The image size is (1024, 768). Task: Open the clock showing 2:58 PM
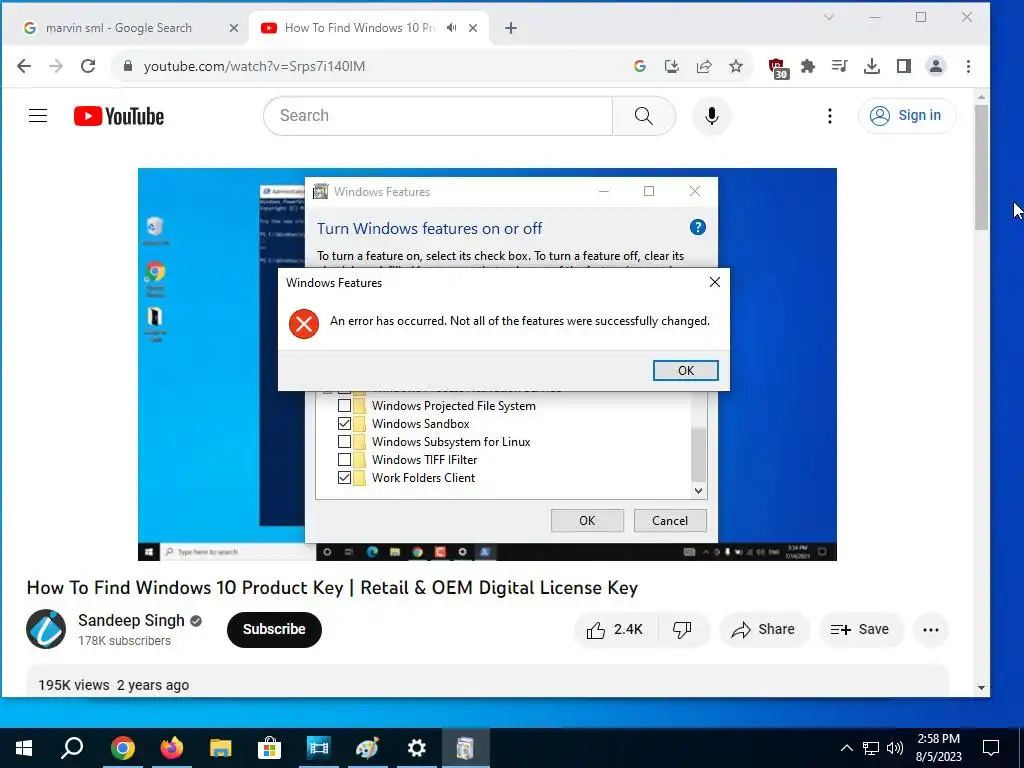pos(938,748)
